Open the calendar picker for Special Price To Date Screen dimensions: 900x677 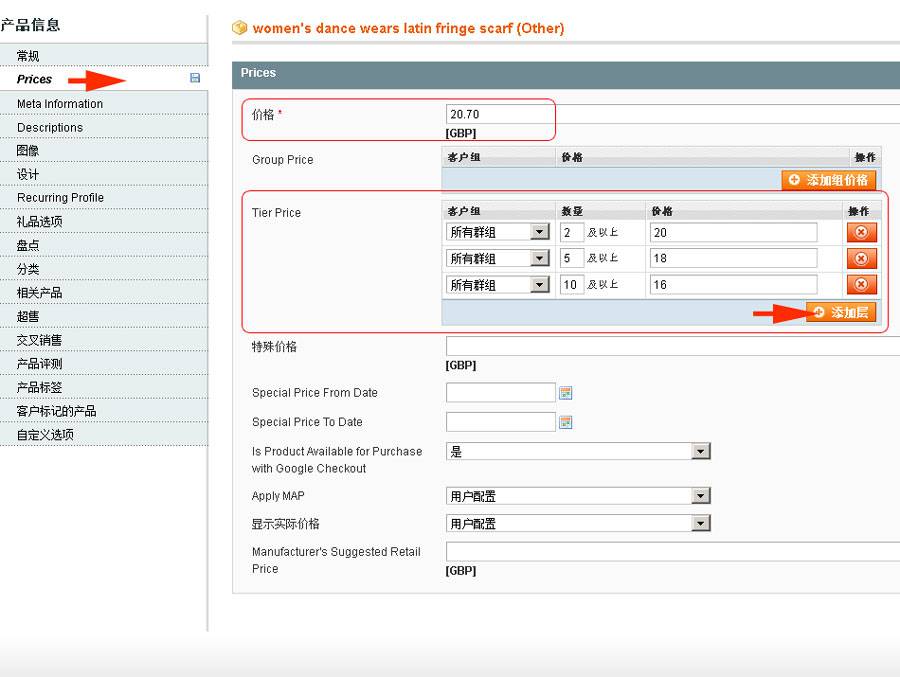point(565,422)
